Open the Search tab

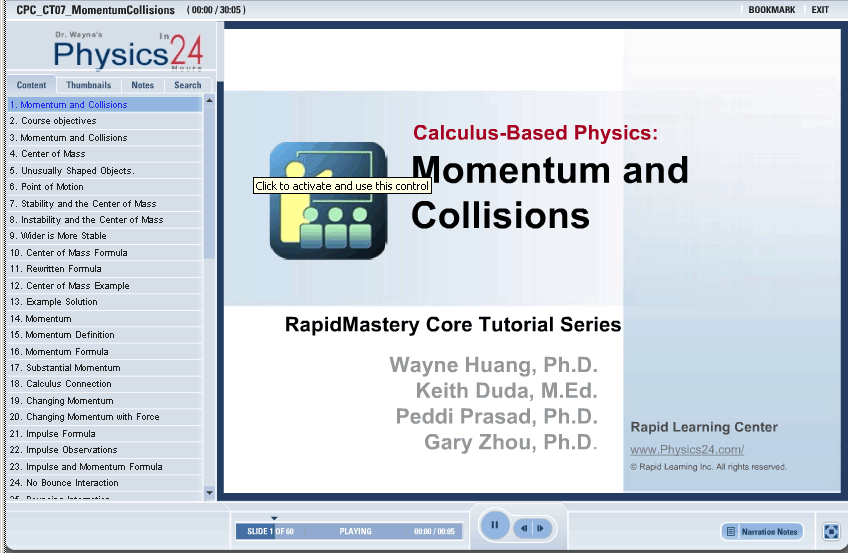[188, 85]
